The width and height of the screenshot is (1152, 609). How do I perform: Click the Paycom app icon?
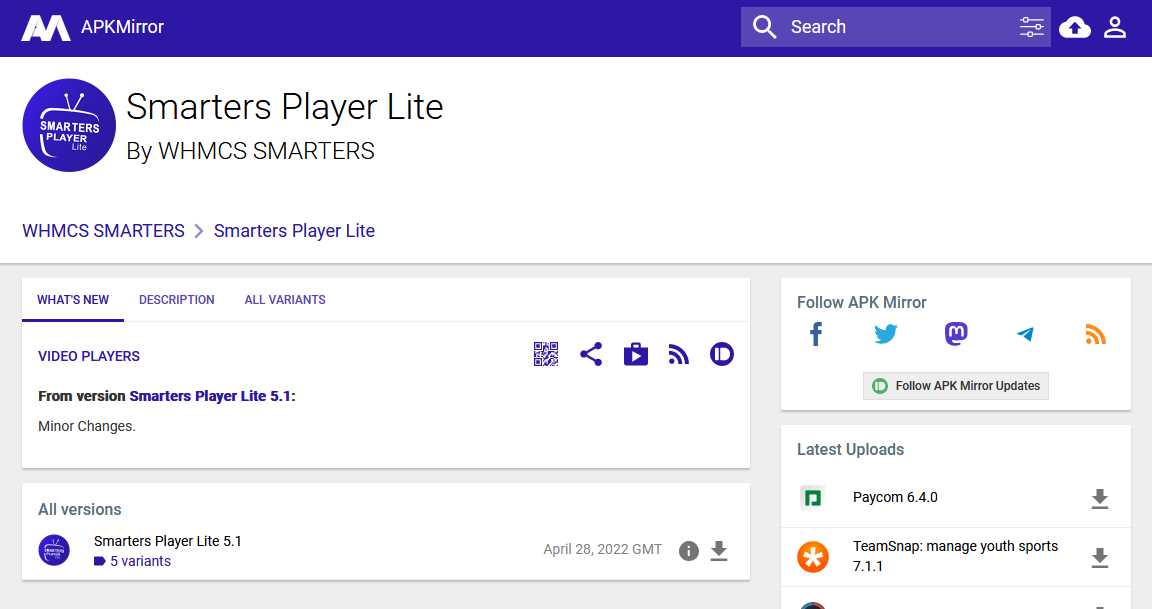pos(813,498)
